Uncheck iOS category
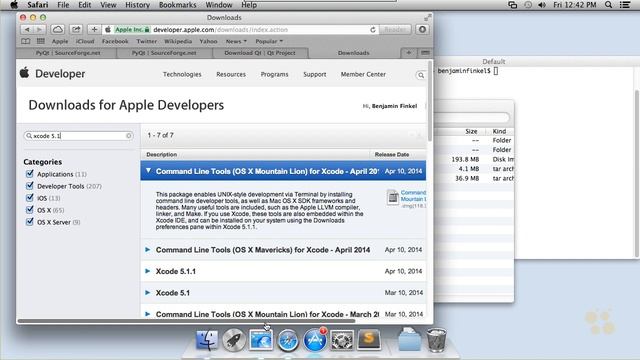The height and width of the screenshot is (360, 640). tap(29, 198)
